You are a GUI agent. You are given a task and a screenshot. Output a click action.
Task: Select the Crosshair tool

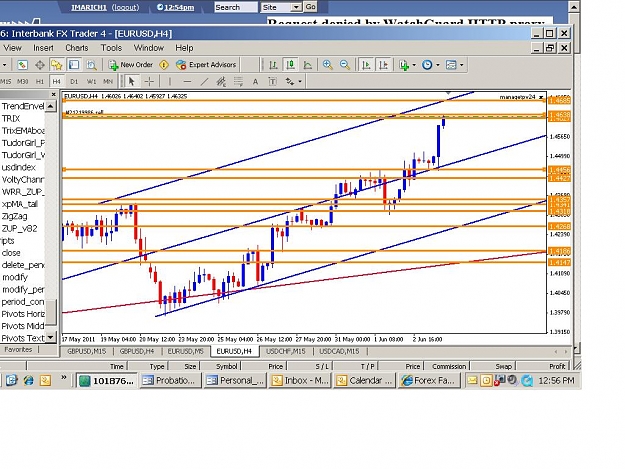tap(149, 82)
